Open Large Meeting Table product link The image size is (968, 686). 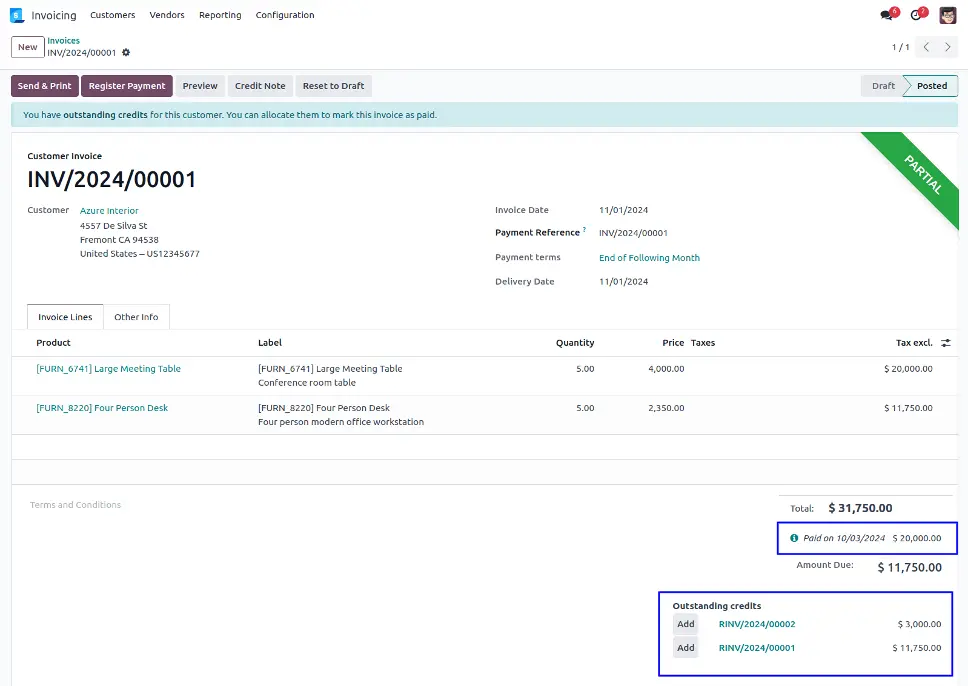point(108,369)
